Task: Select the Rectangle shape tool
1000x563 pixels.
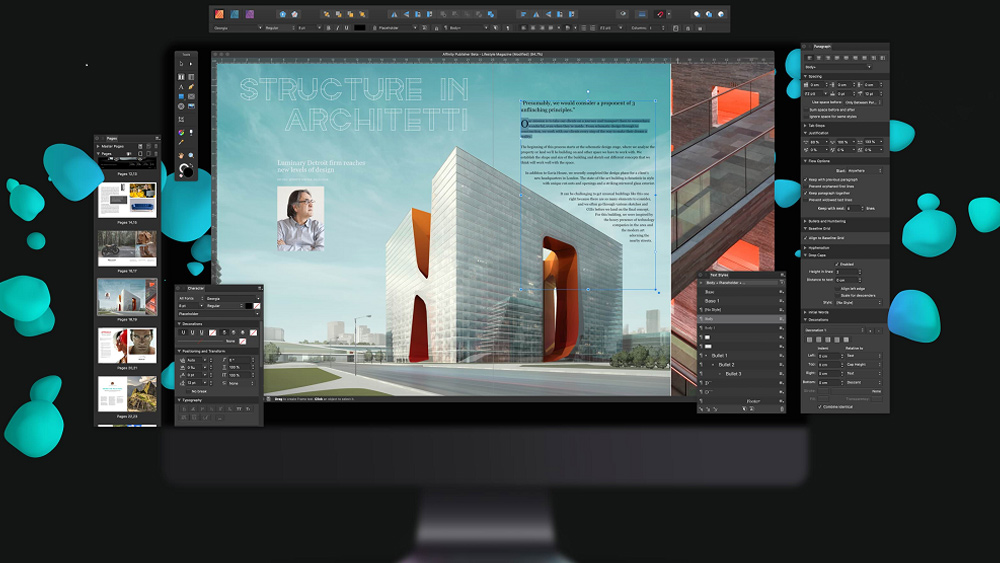Action: click(x=181, y=96)
